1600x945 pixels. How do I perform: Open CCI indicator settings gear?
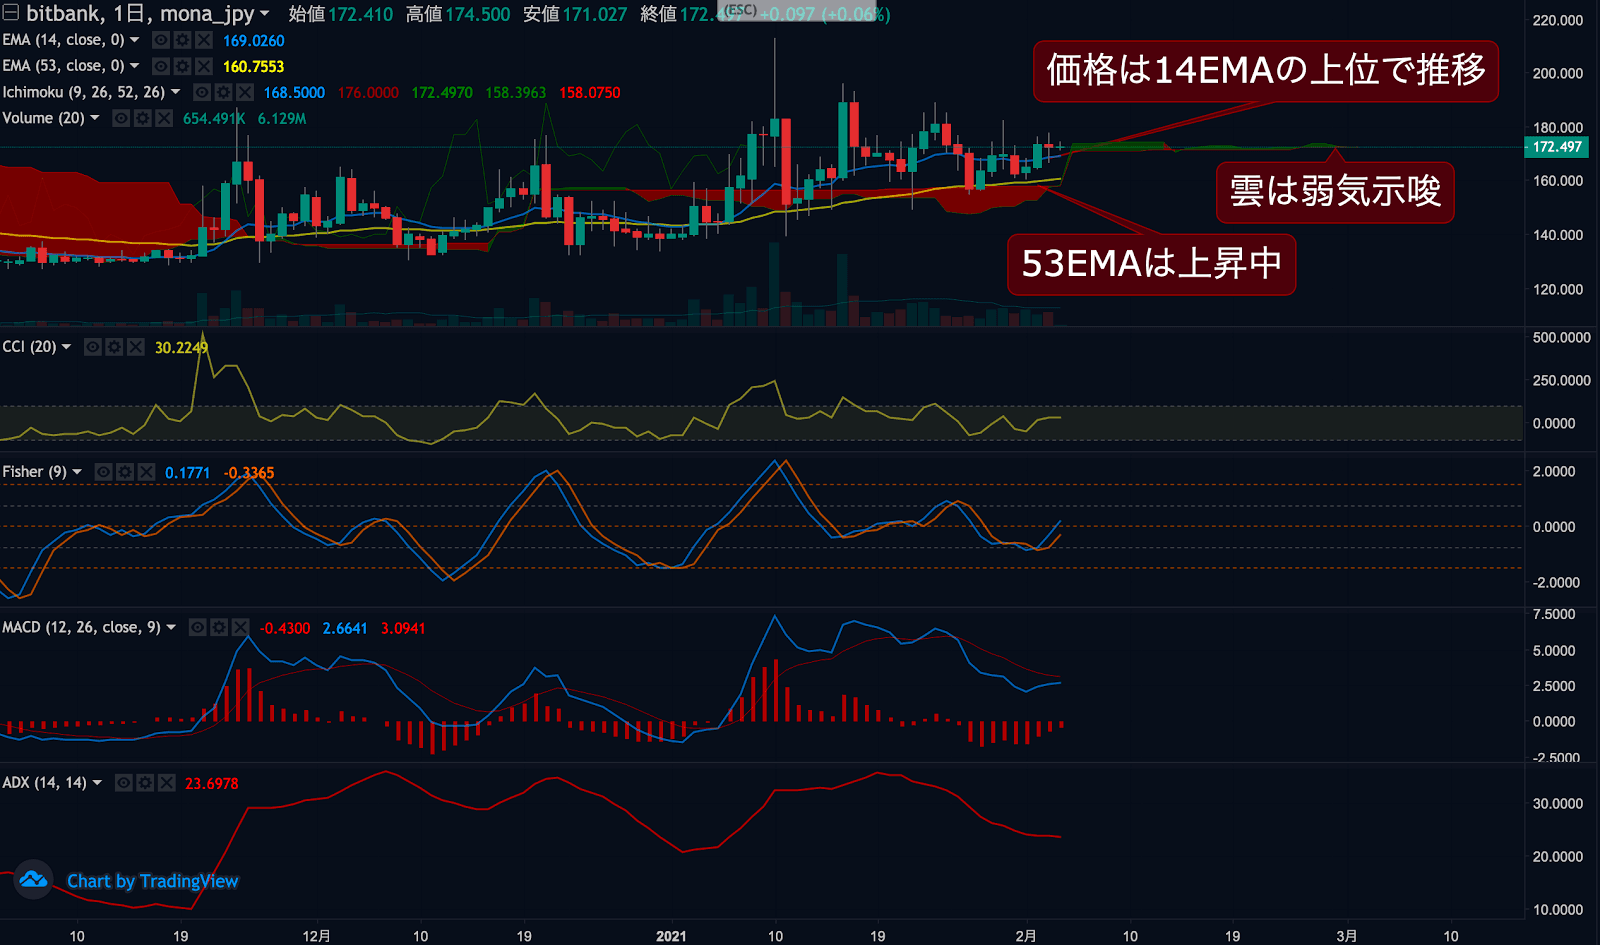pyautogui.click(x=114, y=347)
